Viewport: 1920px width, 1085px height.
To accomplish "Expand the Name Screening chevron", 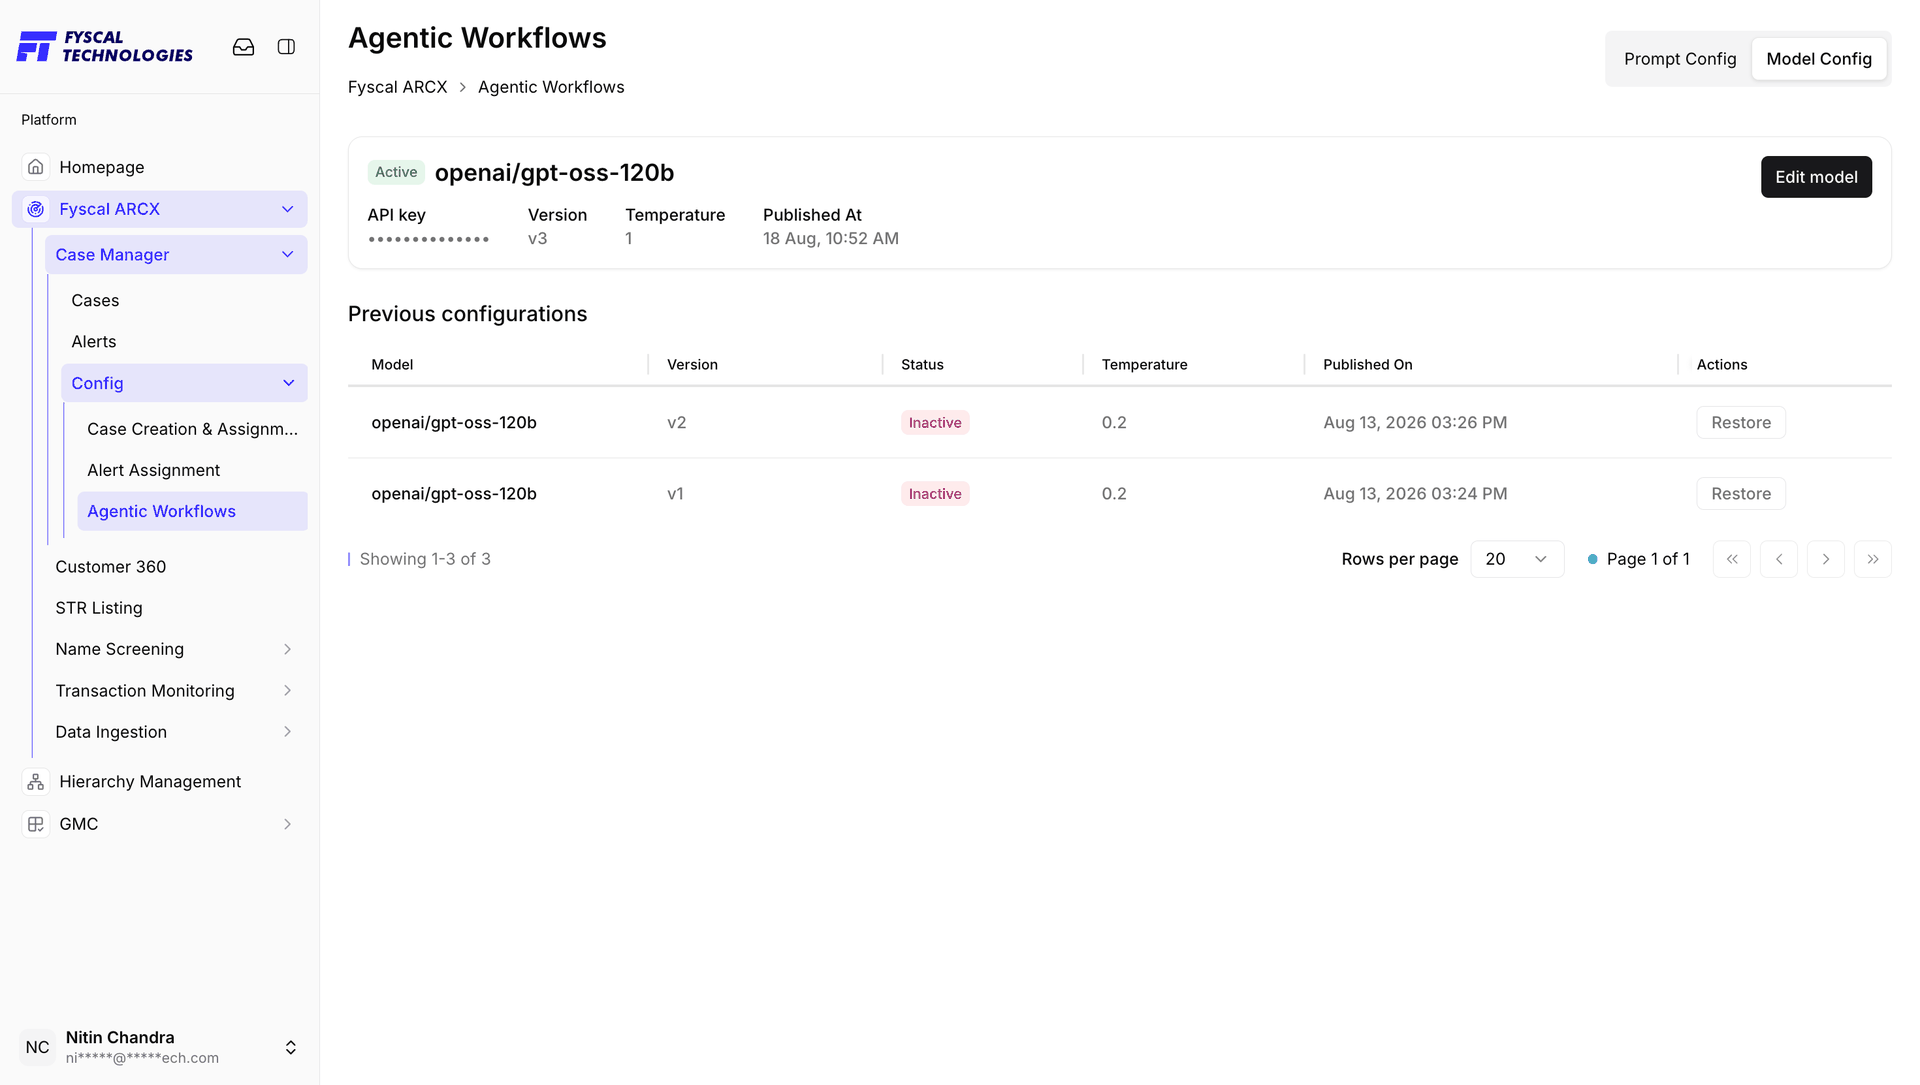I will [x=287, y=650].
